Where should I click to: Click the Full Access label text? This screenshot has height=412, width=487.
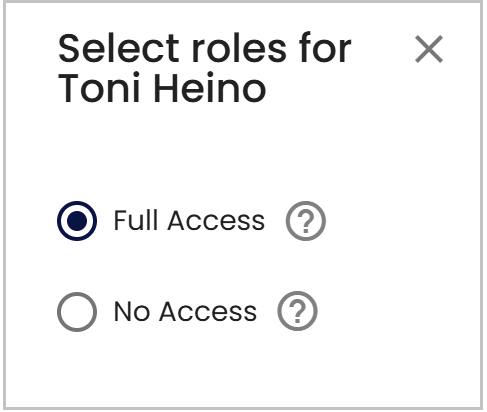click(189, 221)
